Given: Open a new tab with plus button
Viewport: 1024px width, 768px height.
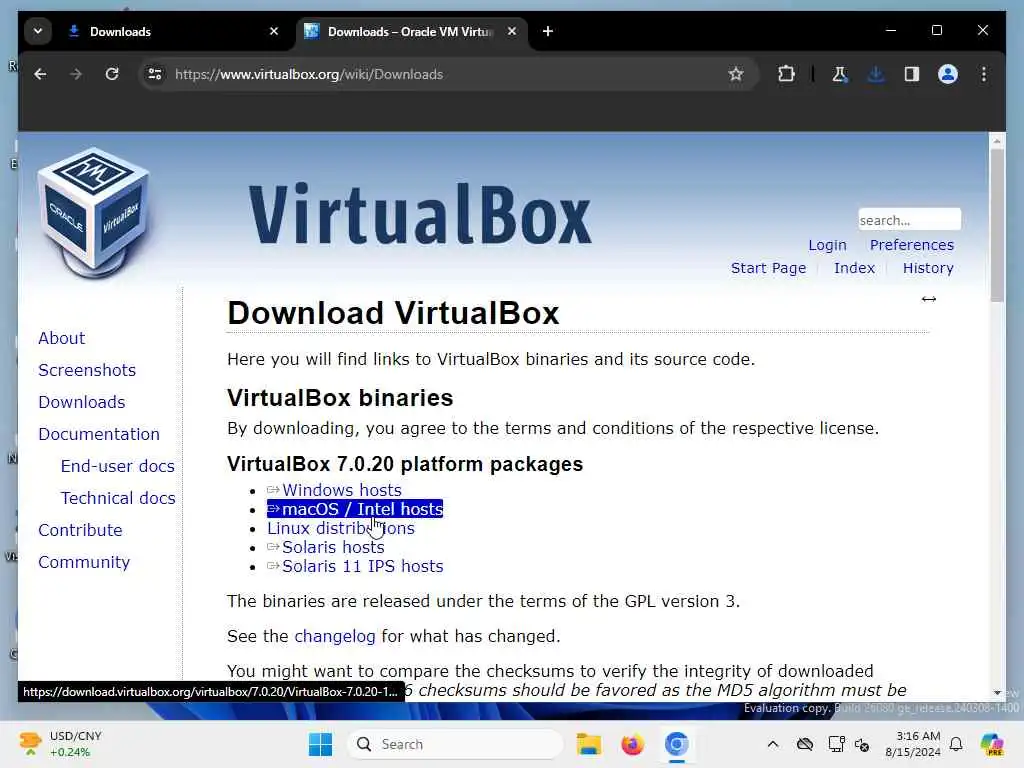Looking at the screenshot, I should [548, 31].
